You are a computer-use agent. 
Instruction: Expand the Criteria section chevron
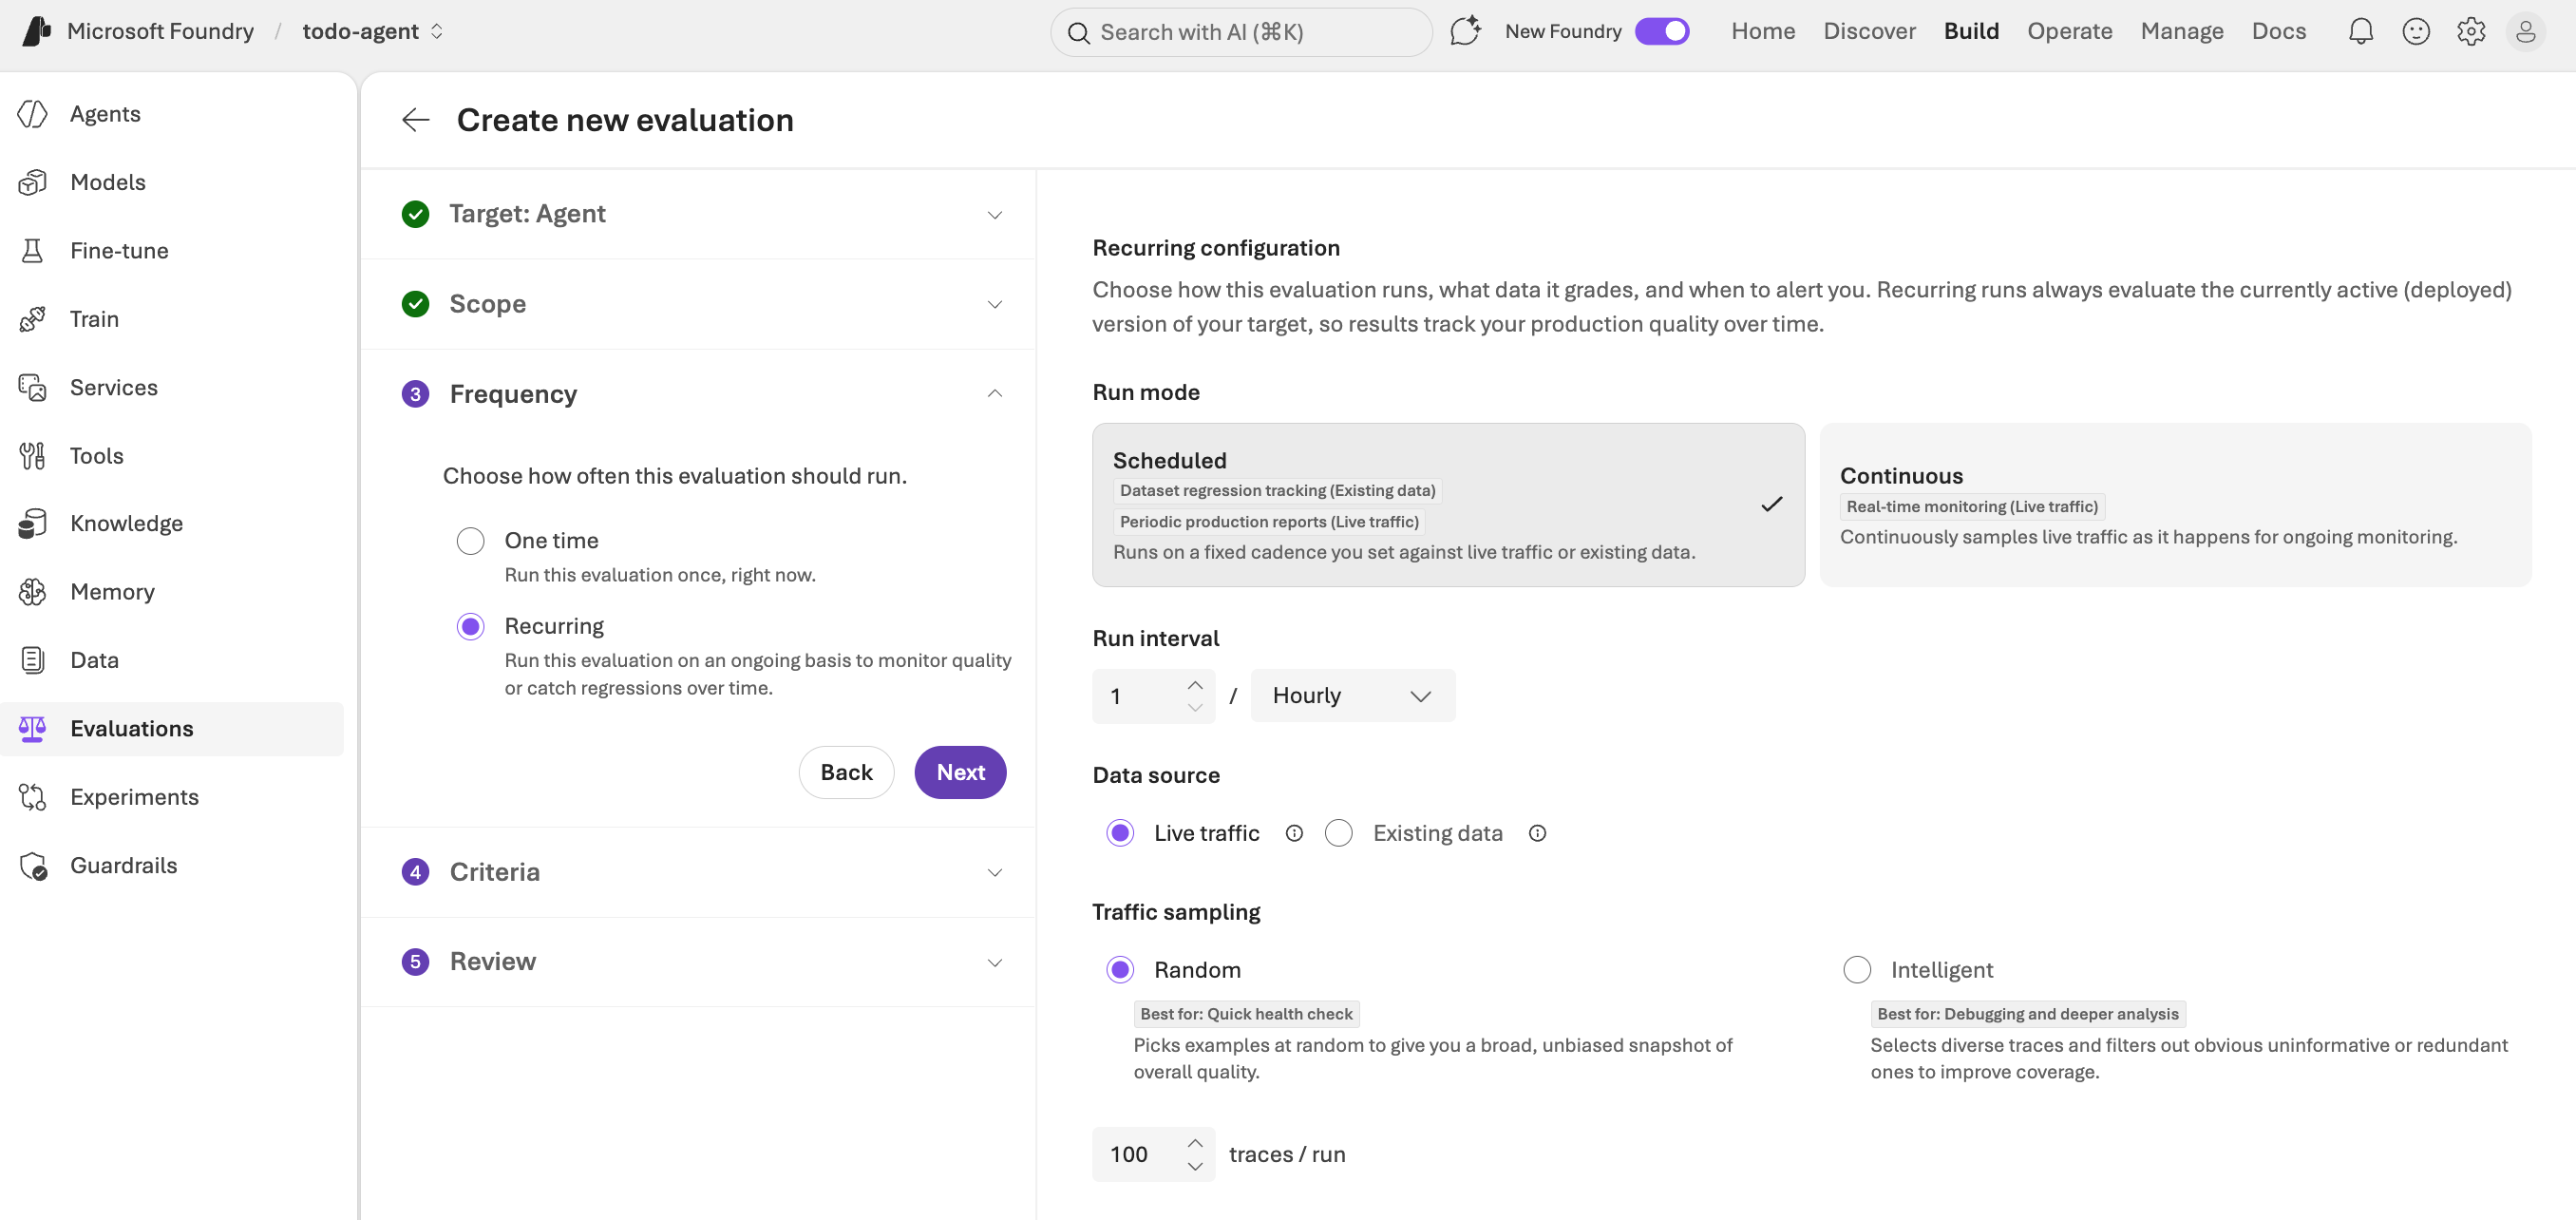pyautogui.click(x=994, y=873)
